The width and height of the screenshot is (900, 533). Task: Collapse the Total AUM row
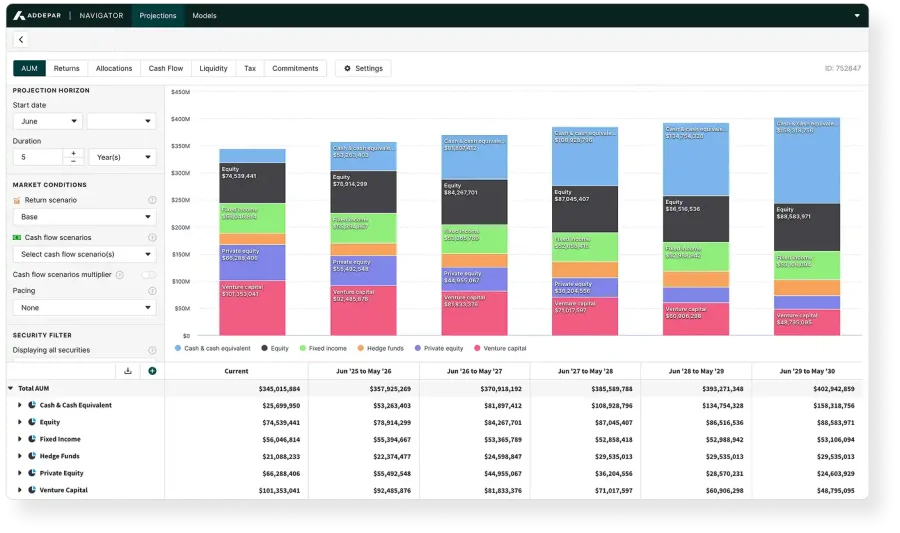[x=10, y=388]
